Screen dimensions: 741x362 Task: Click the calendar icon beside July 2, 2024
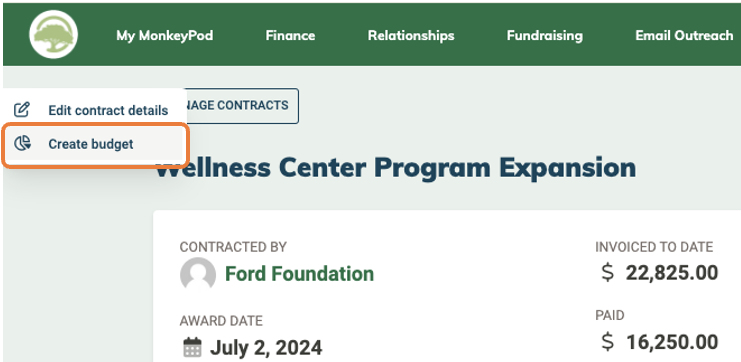tap(192, 347)
